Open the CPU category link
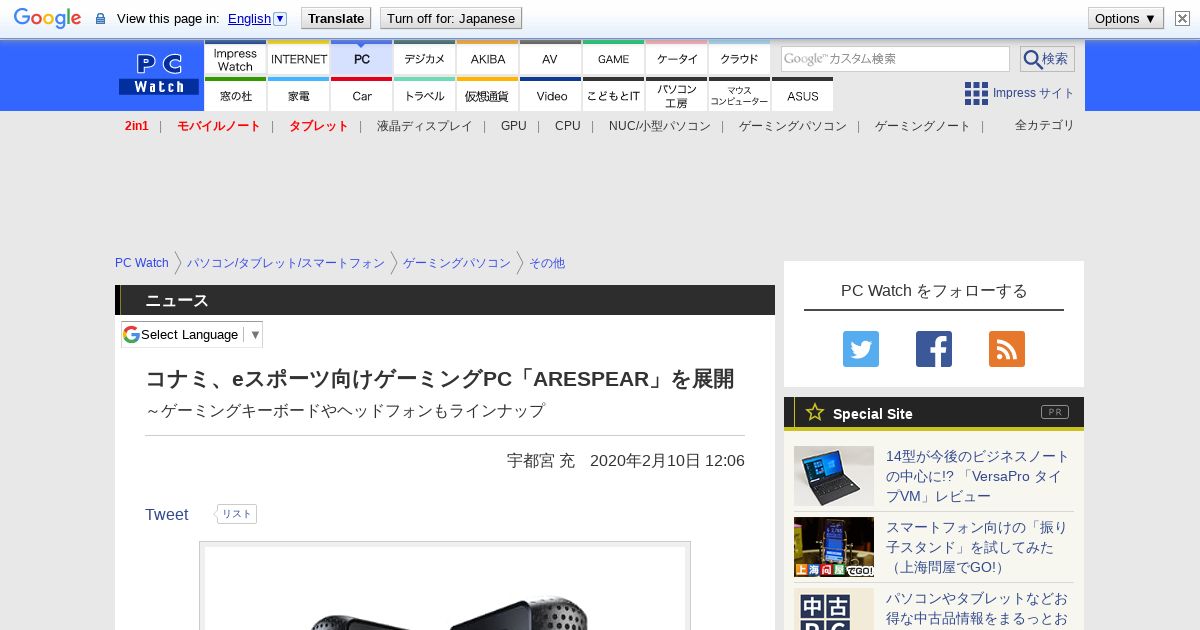This screenshot has height=630, width=1200. pyautogui.click(x=568, y=126)
